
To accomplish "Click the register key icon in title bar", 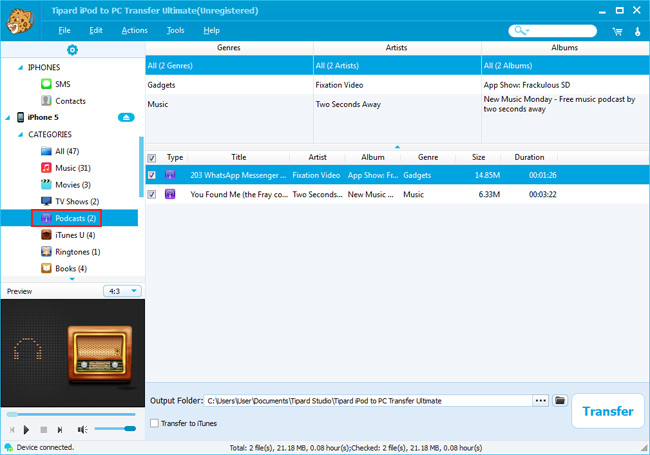I will click(638, 31).
